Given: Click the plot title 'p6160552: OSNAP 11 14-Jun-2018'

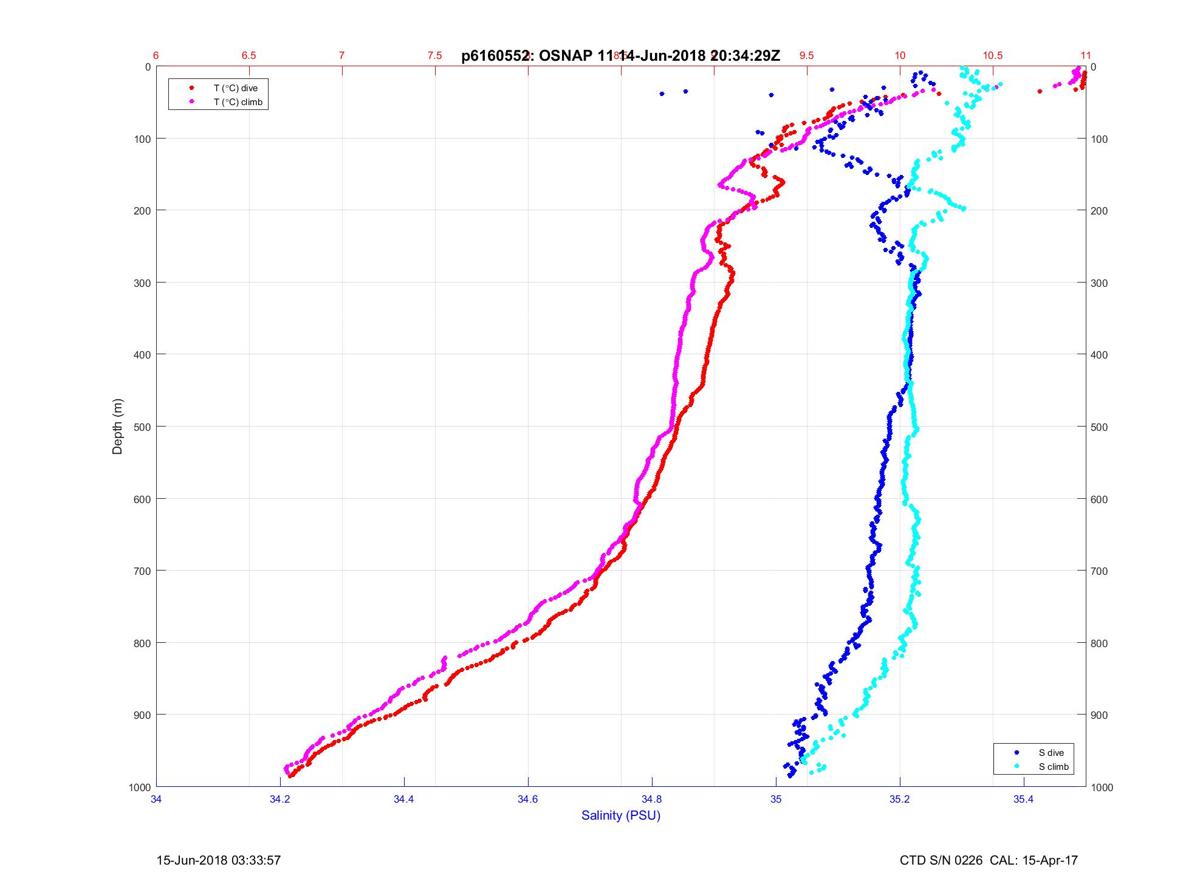Looking at the screenshot, I should (620, 56).
